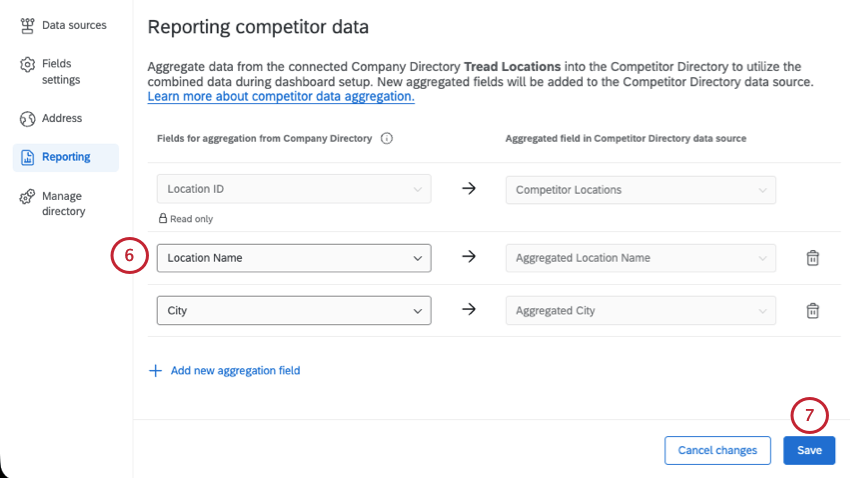Open the Location Name dropdown

click(x=294, y=258)
